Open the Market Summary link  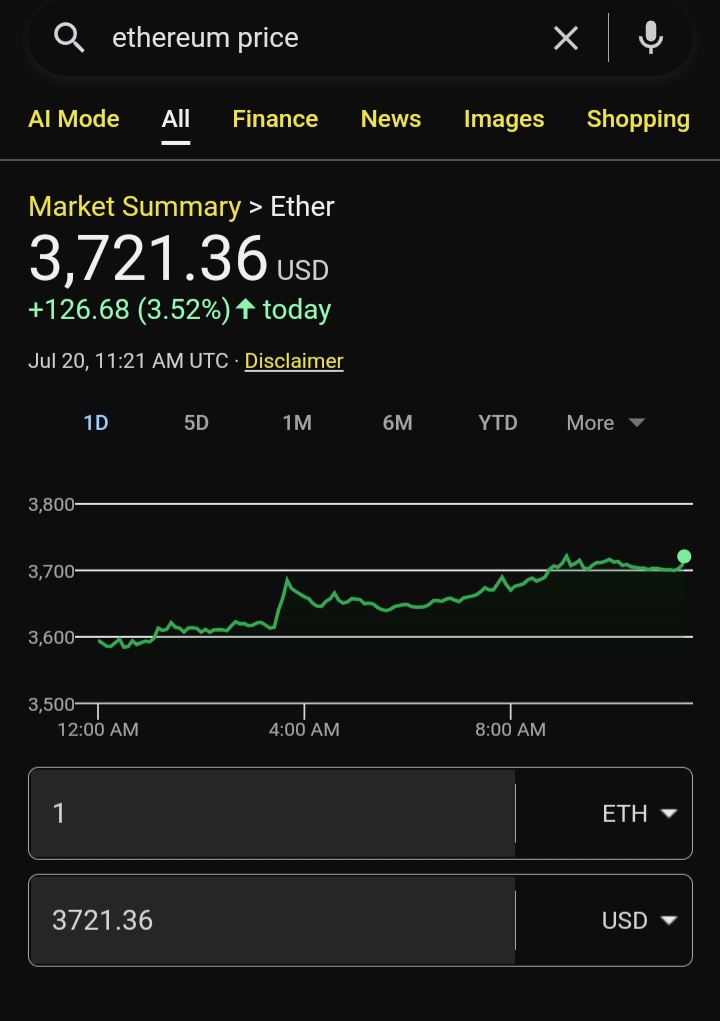click(x=135, y=206)
